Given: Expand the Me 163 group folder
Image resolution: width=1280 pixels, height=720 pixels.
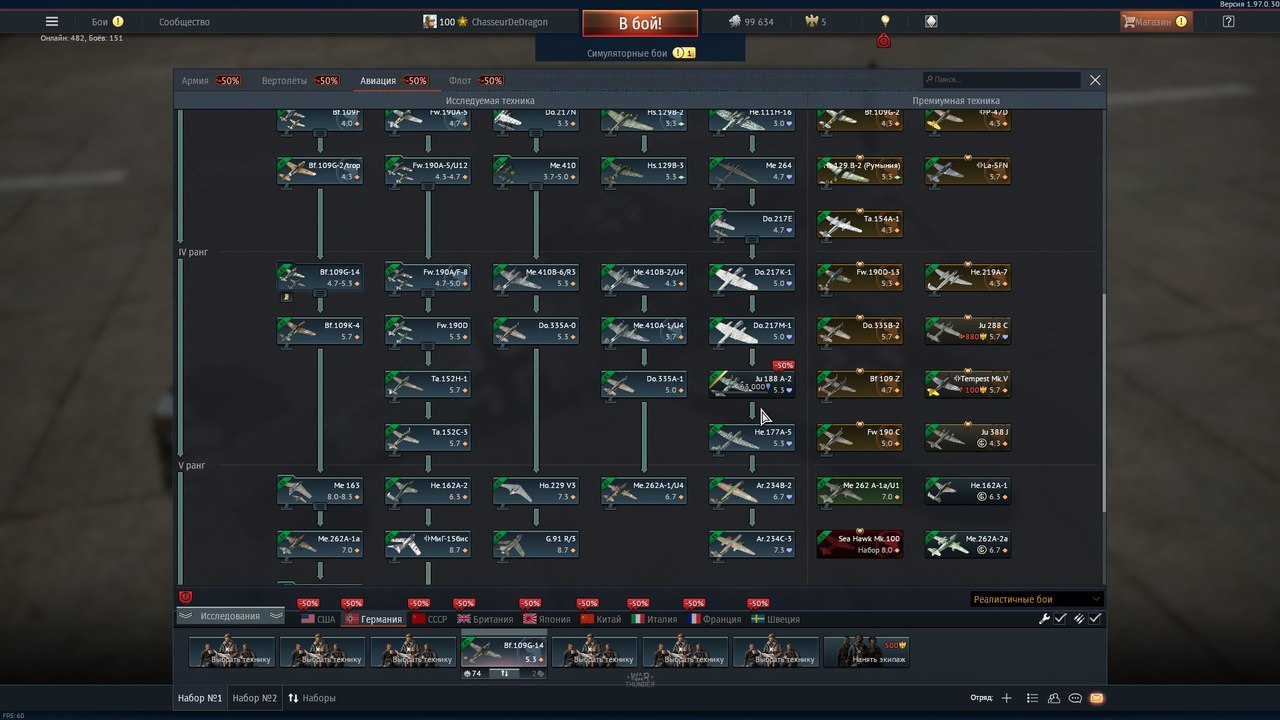Looking at the screenshot, I should (320, 507).
